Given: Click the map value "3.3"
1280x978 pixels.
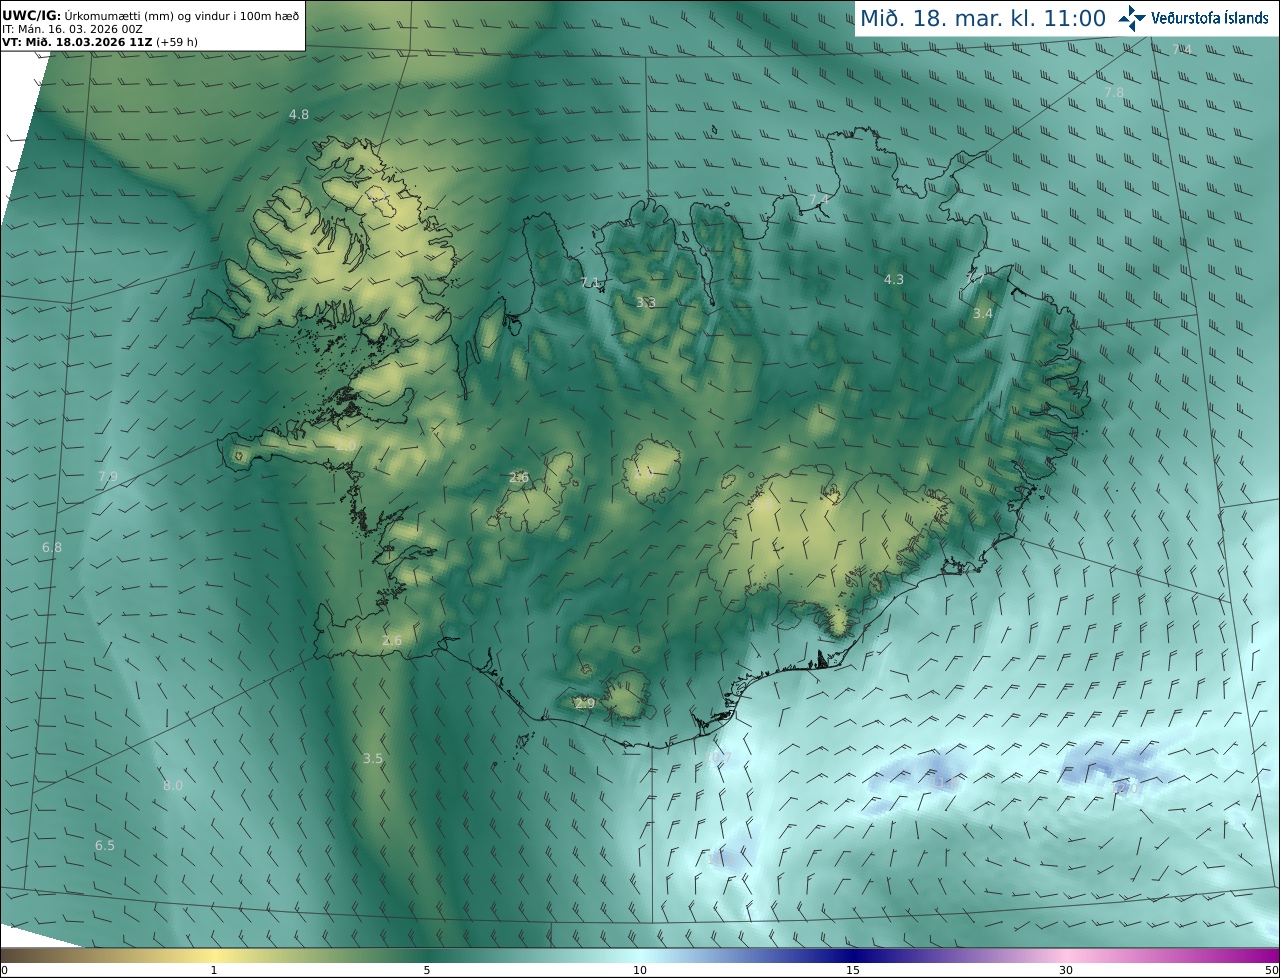Looking at the screenshot, I should tap(646, 302).
